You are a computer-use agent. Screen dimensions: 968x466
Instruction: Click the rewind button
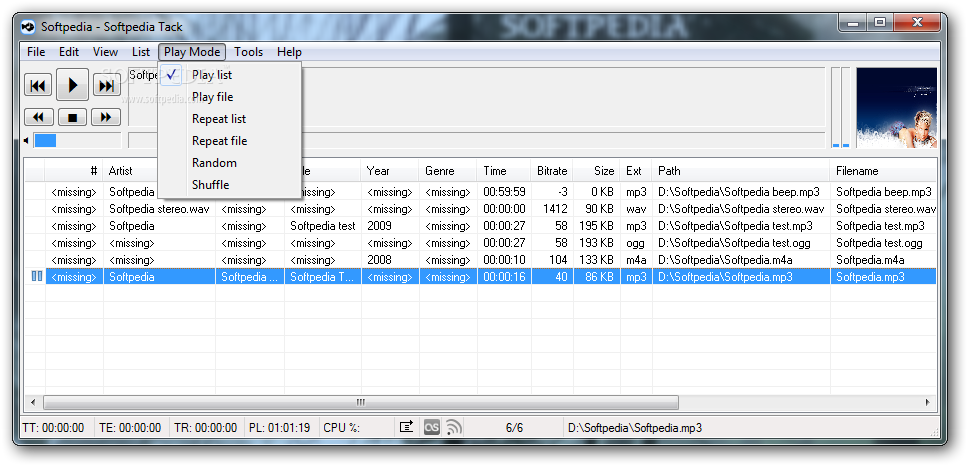pyautogui.click(x=38, y=117)
